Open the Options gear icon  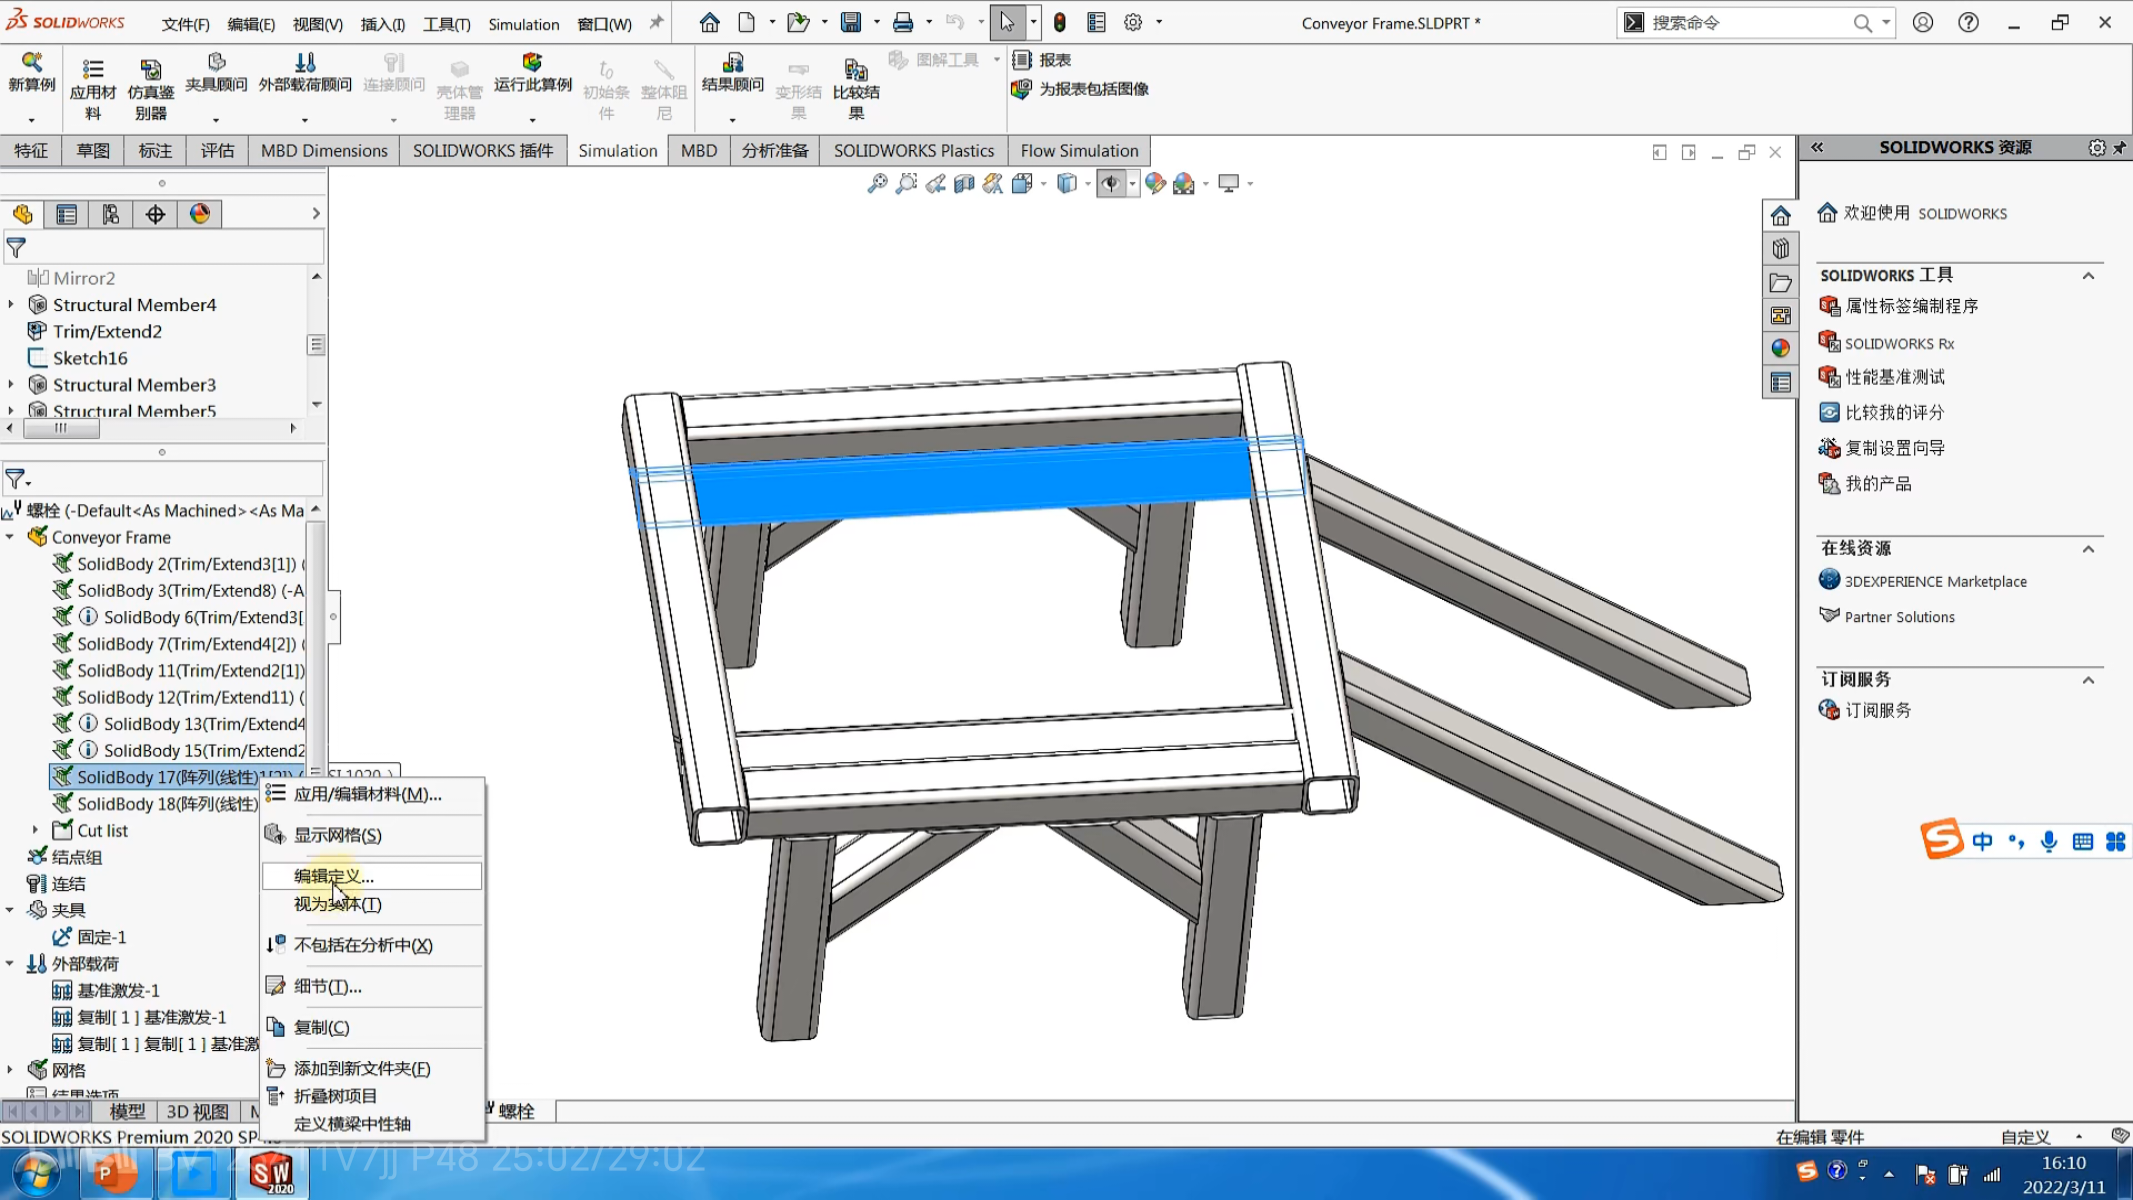point(1133,22)
